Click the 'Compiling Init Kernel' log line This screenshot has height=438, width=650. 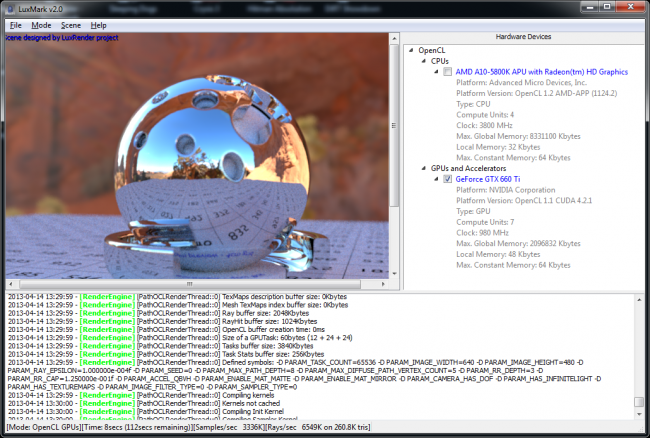point(146,412)
